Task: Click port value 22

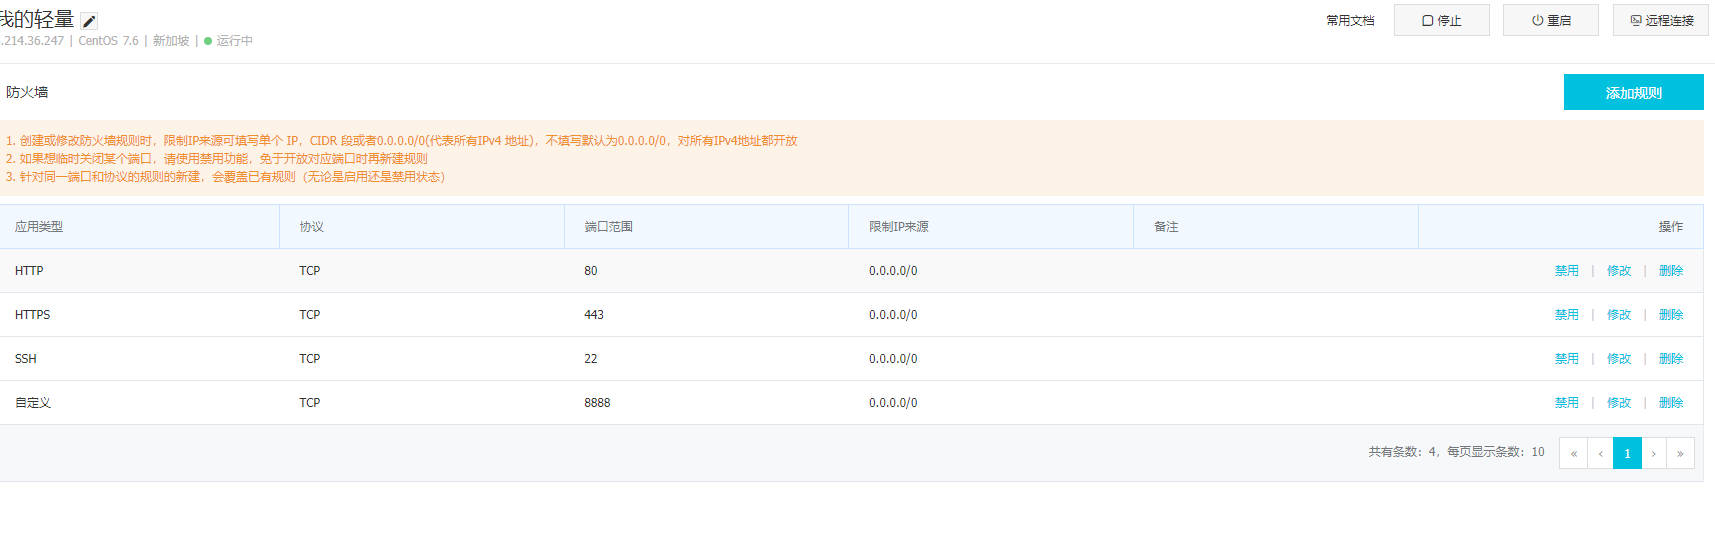Action: tap(591, 358)
